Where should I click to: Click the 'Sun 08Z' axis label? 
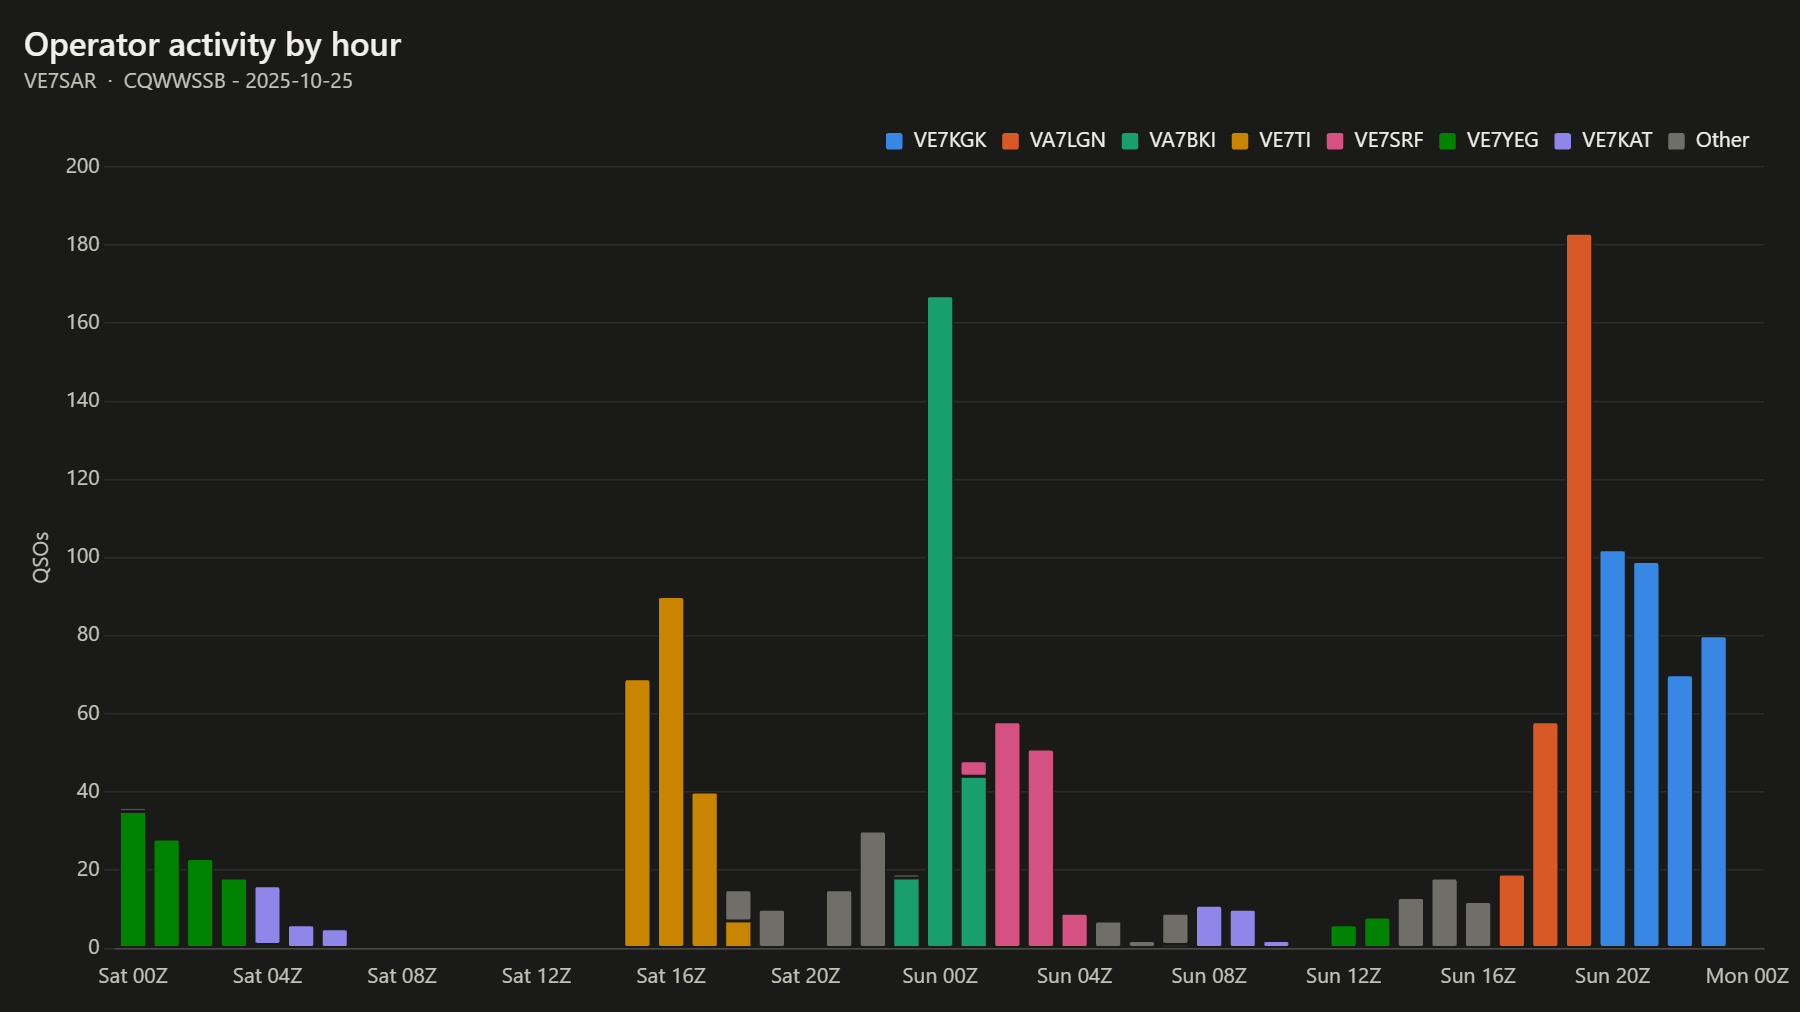[1209, 976]
